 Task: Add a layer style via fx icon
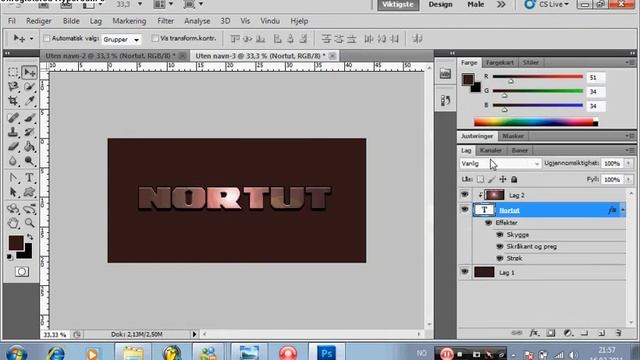[533, 333]
